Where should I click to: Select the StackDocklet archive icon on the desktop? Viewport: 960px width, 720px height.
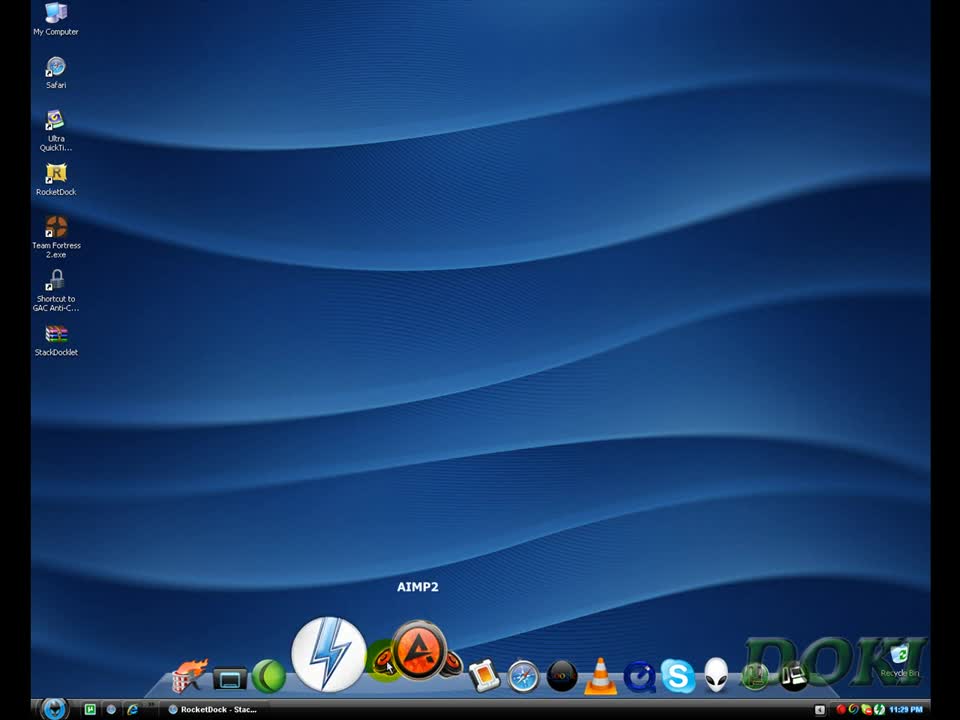point(56,340)
